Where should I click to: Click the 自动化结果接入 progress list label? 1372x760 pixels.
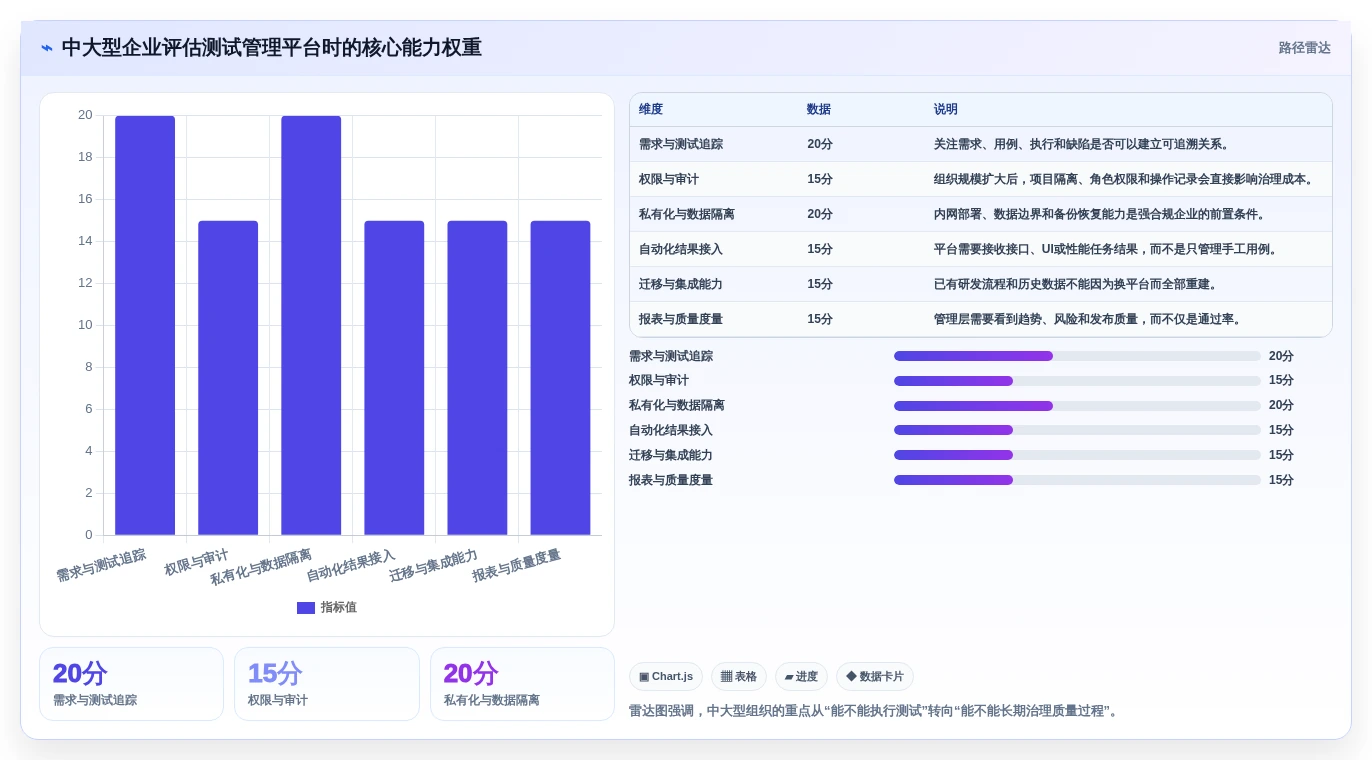pyautogui.click(x=671, y=430)
